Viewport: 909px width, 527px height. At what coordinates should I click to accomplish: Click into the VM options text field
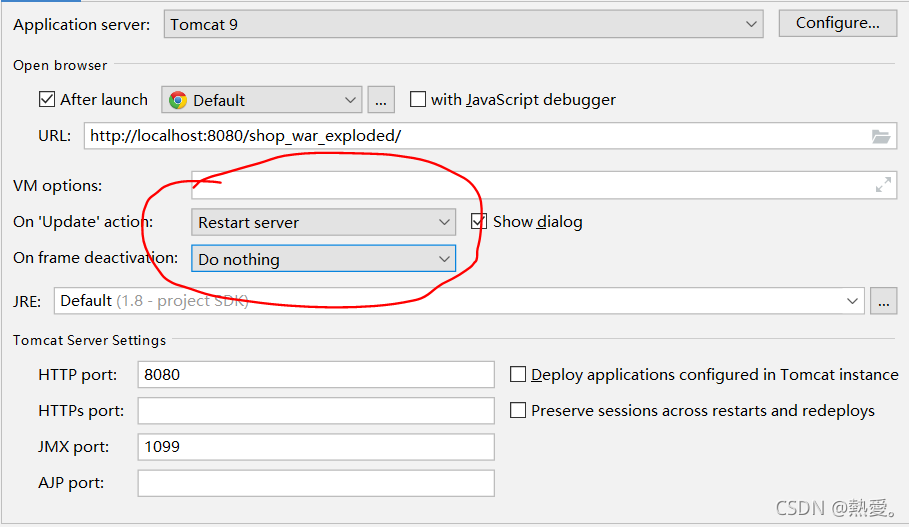coord(530,185)
